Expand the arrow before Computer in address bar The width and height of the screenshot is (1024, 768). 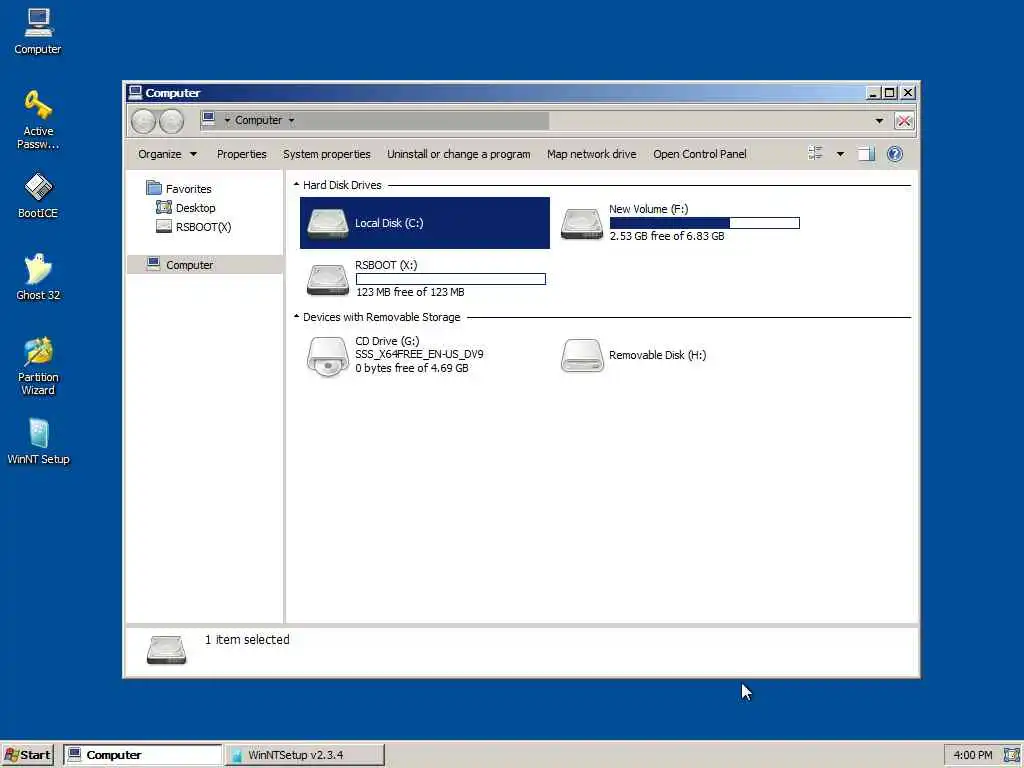point(227,120)
